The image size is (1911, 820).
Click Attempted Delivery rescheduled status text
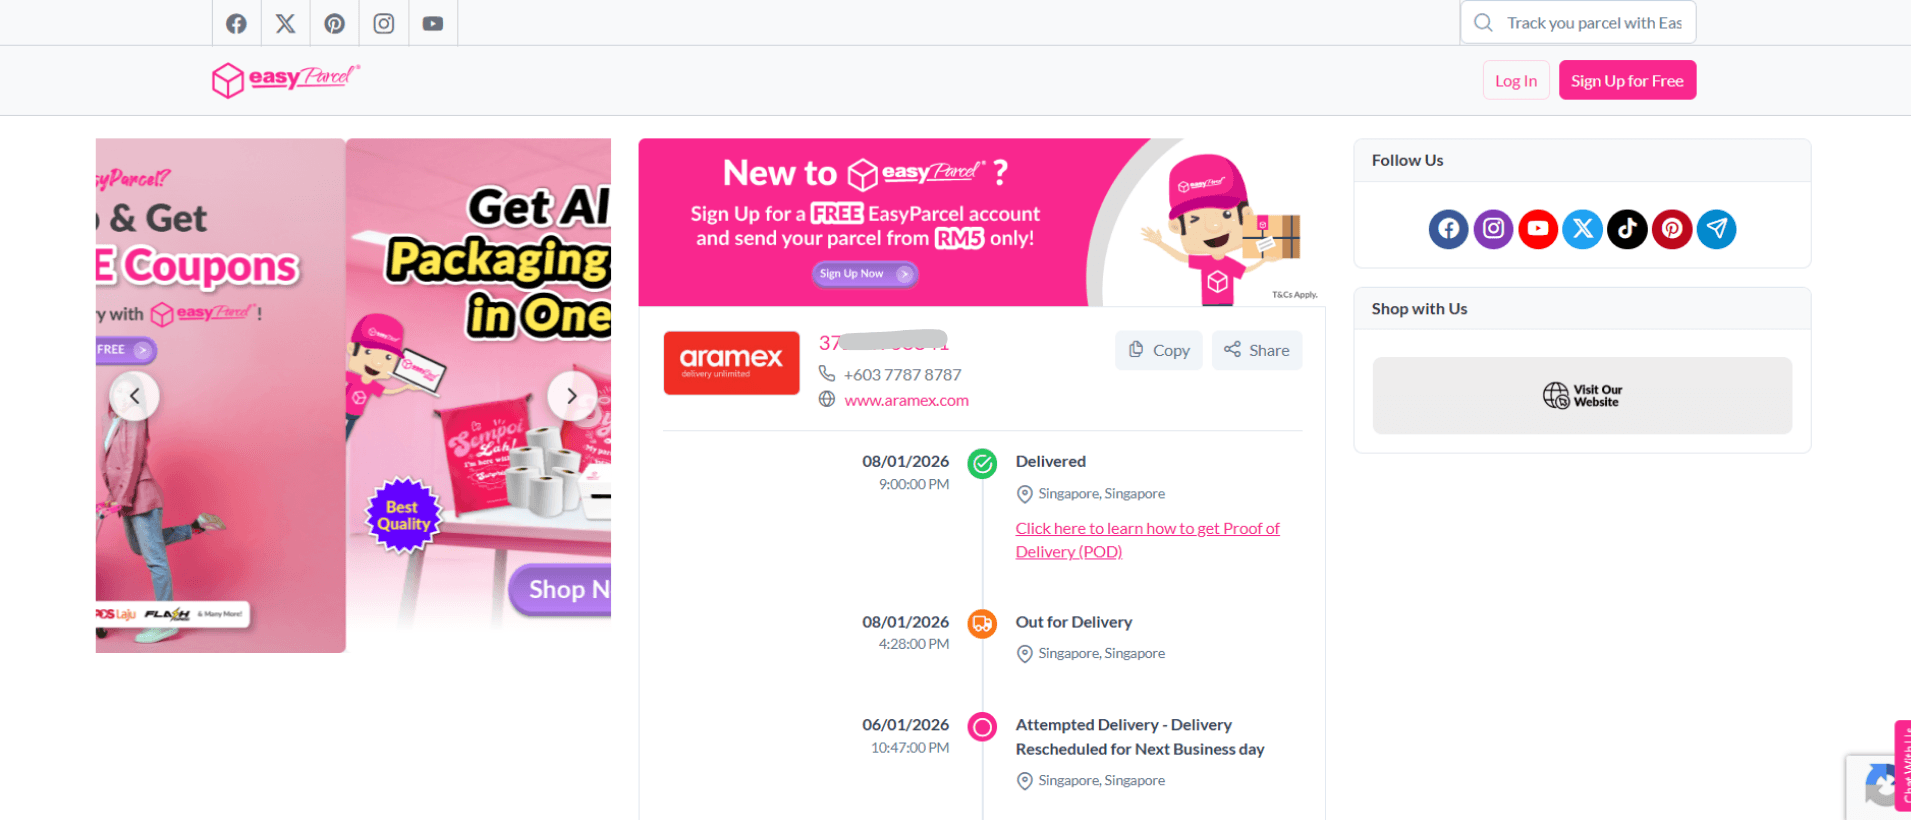[x=1140, y=737]
